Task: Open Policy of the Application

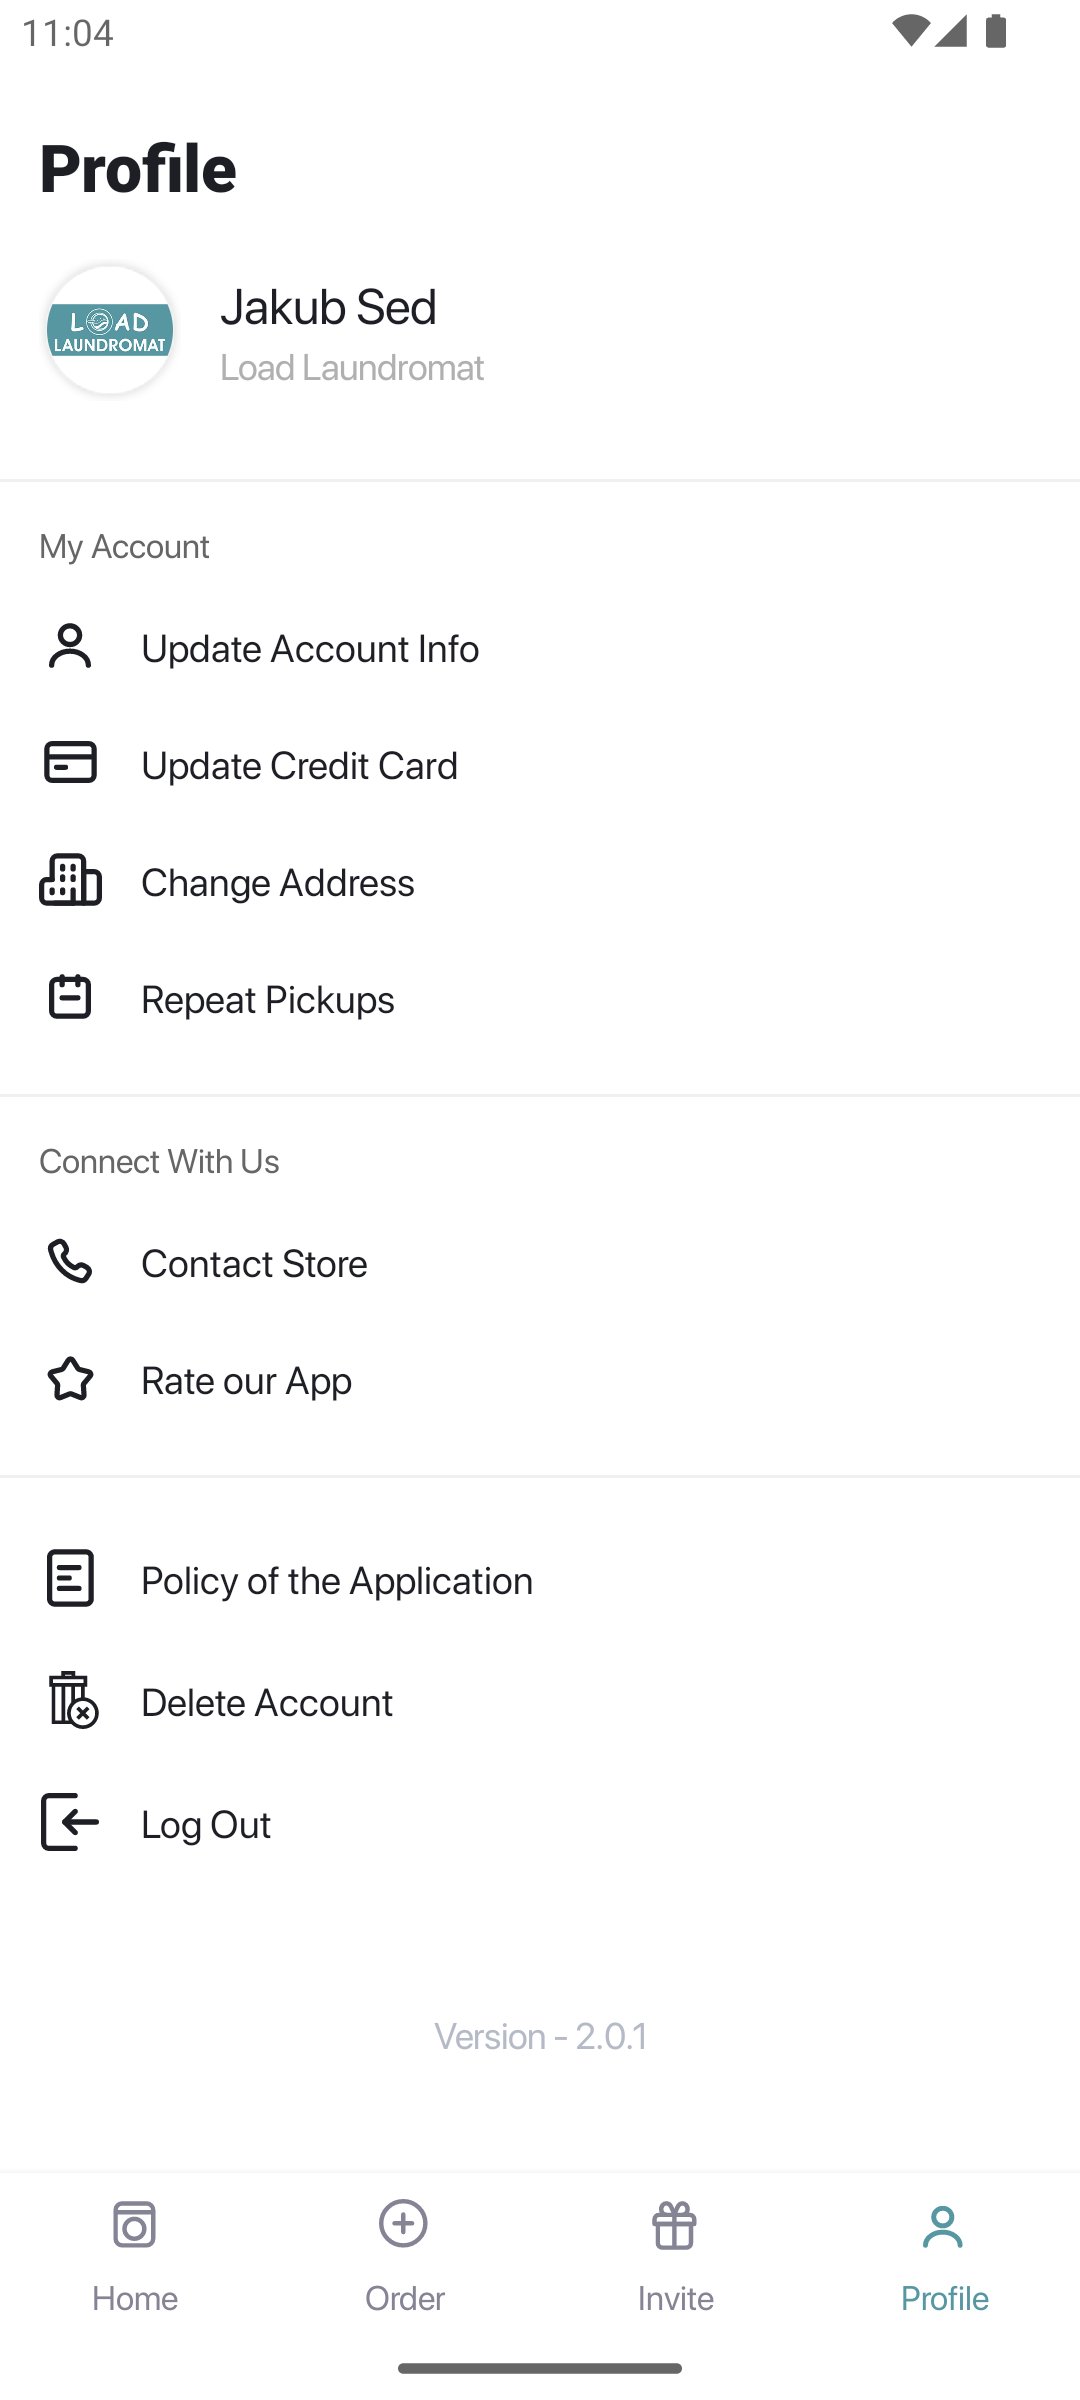Action: (x=337, y=1581)
